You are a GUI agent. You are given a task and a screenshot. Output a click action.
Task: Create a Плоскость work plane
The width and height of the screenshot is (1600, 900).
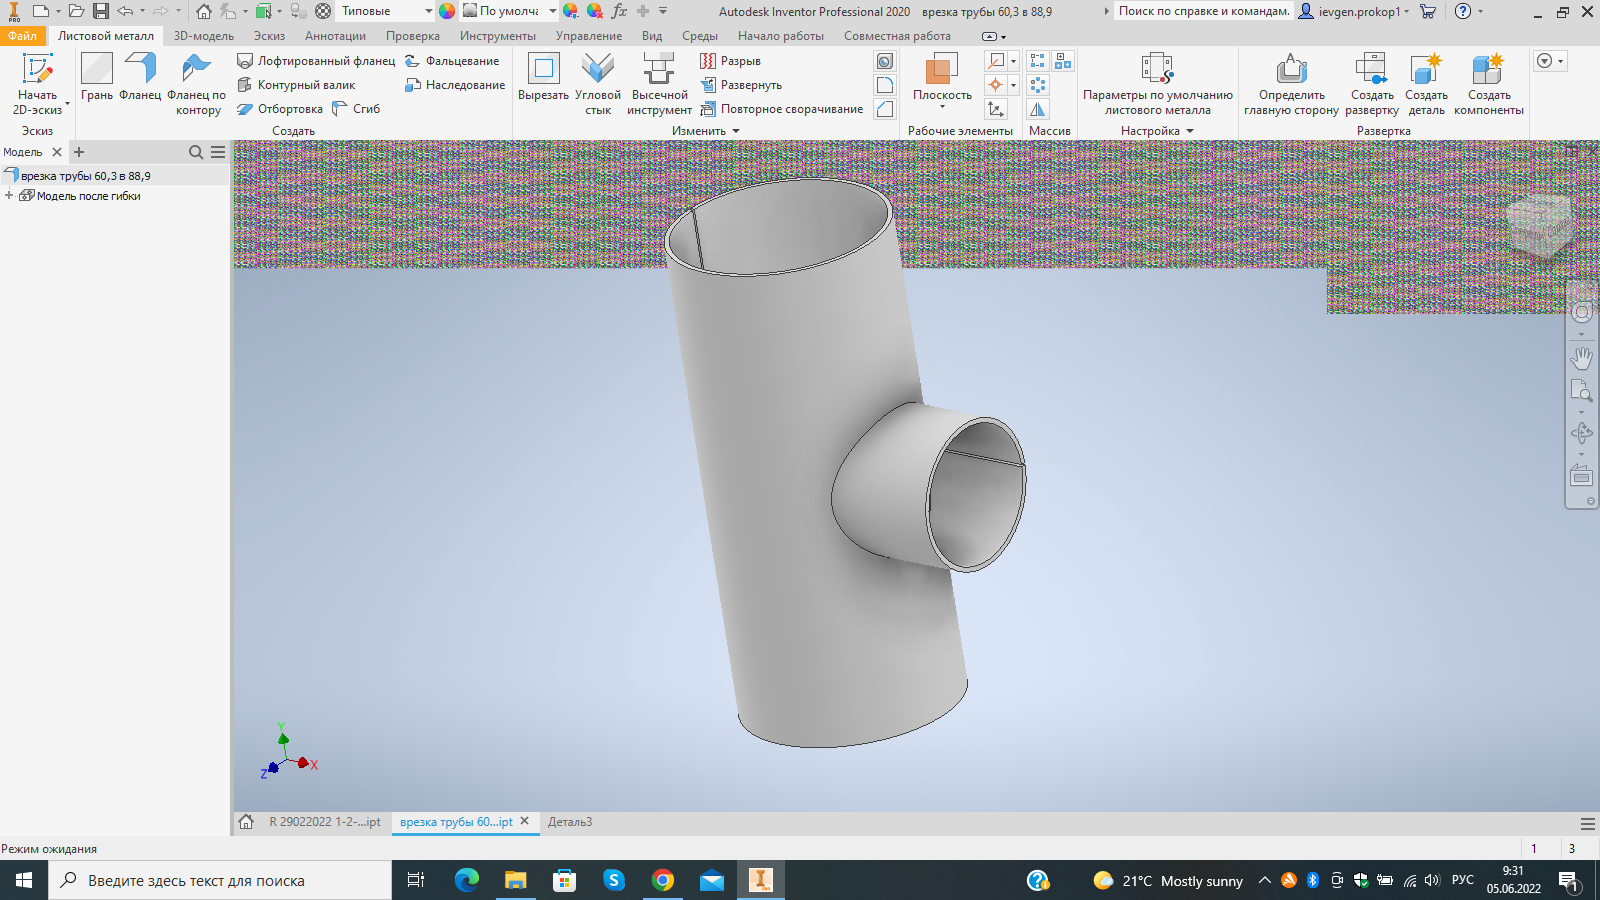click(942, 76)
